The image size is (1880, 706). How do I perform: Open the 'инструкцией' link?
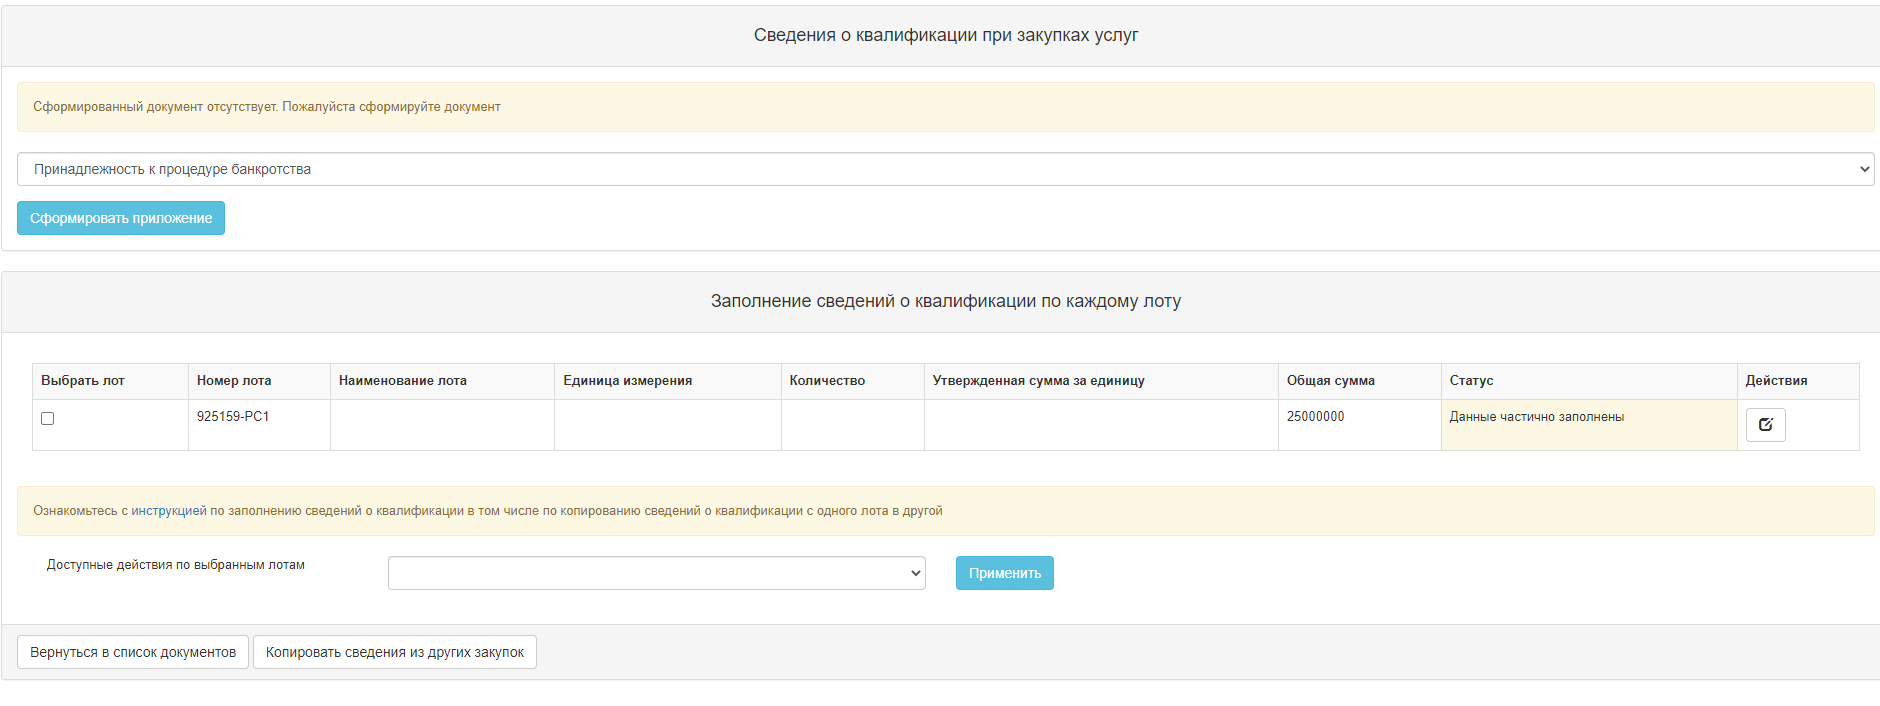[x=169, y=511]
